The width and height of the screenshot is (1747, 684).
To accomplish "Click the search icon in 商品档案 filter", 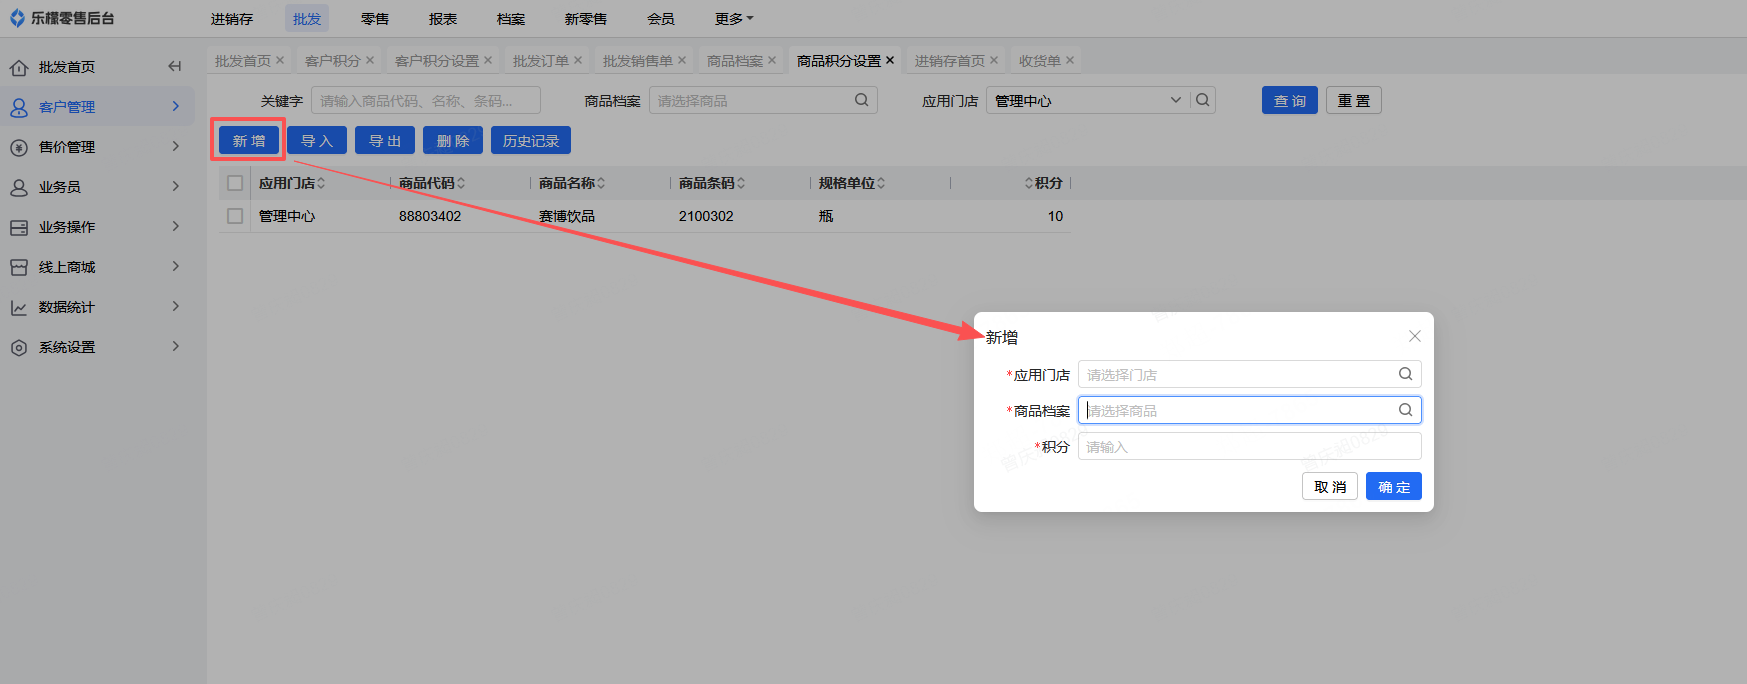I will click(x=861, y=100).
